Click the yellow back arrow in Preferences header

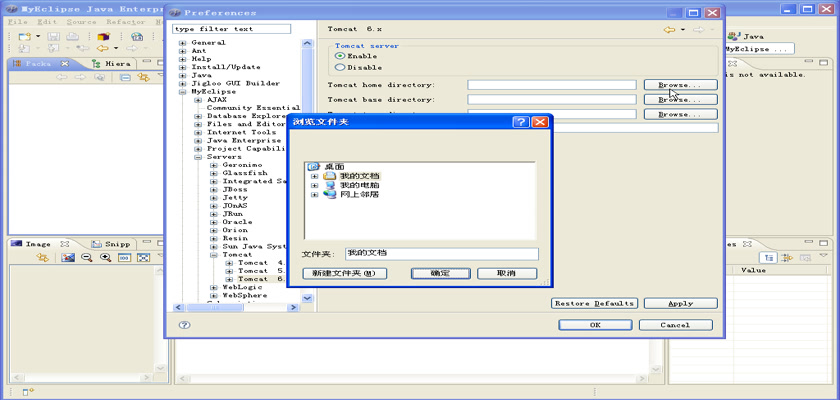tap(669, 29)
